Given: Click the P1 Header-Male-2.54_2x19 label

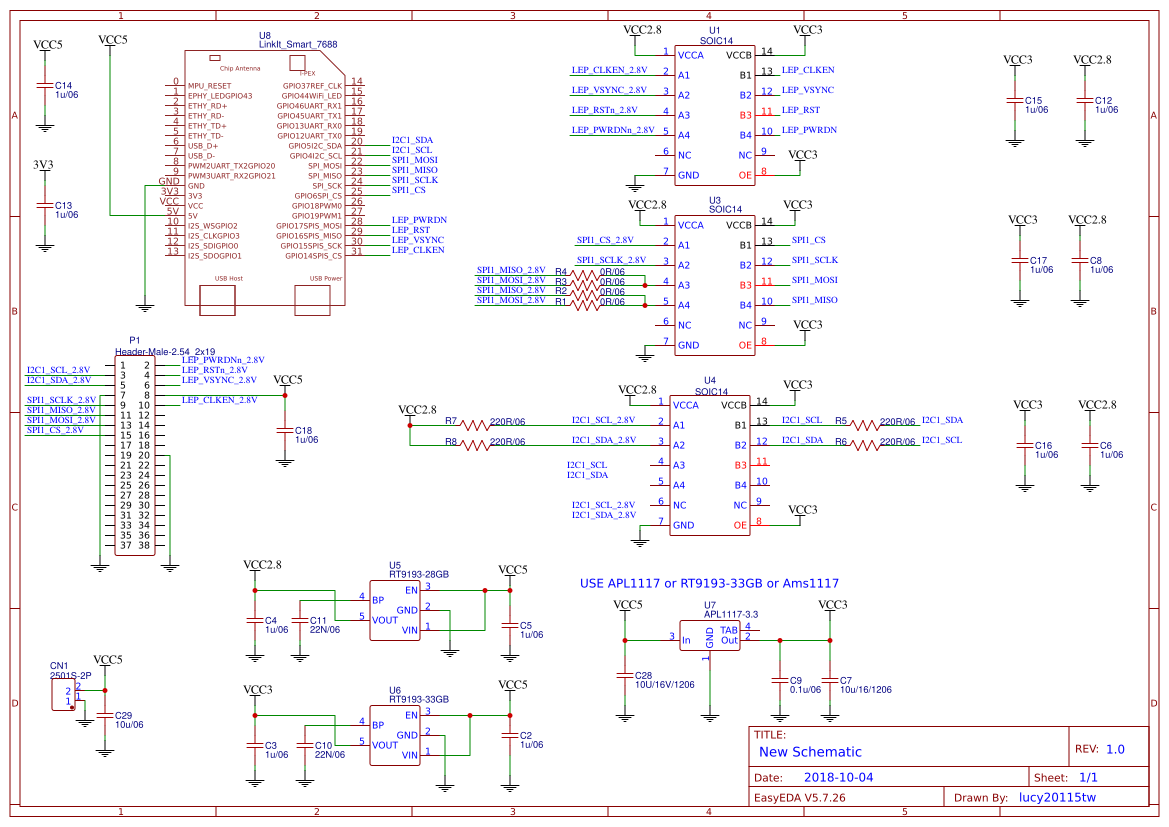Looking at the screenshot, I should [165, 346].
